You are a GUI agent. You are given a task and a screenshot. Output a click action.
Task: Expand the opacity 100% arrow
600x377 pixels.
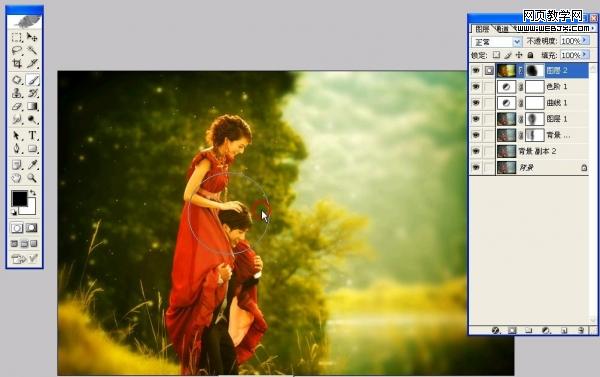[585, 40]
